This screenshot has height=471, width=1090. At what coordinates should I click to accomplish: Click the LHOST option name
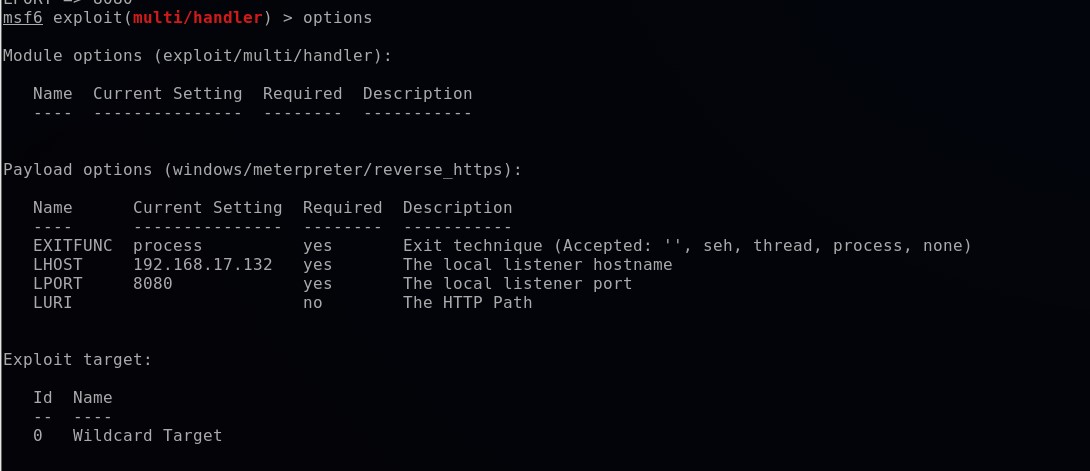pyautogui.click(x=57, y=265)
